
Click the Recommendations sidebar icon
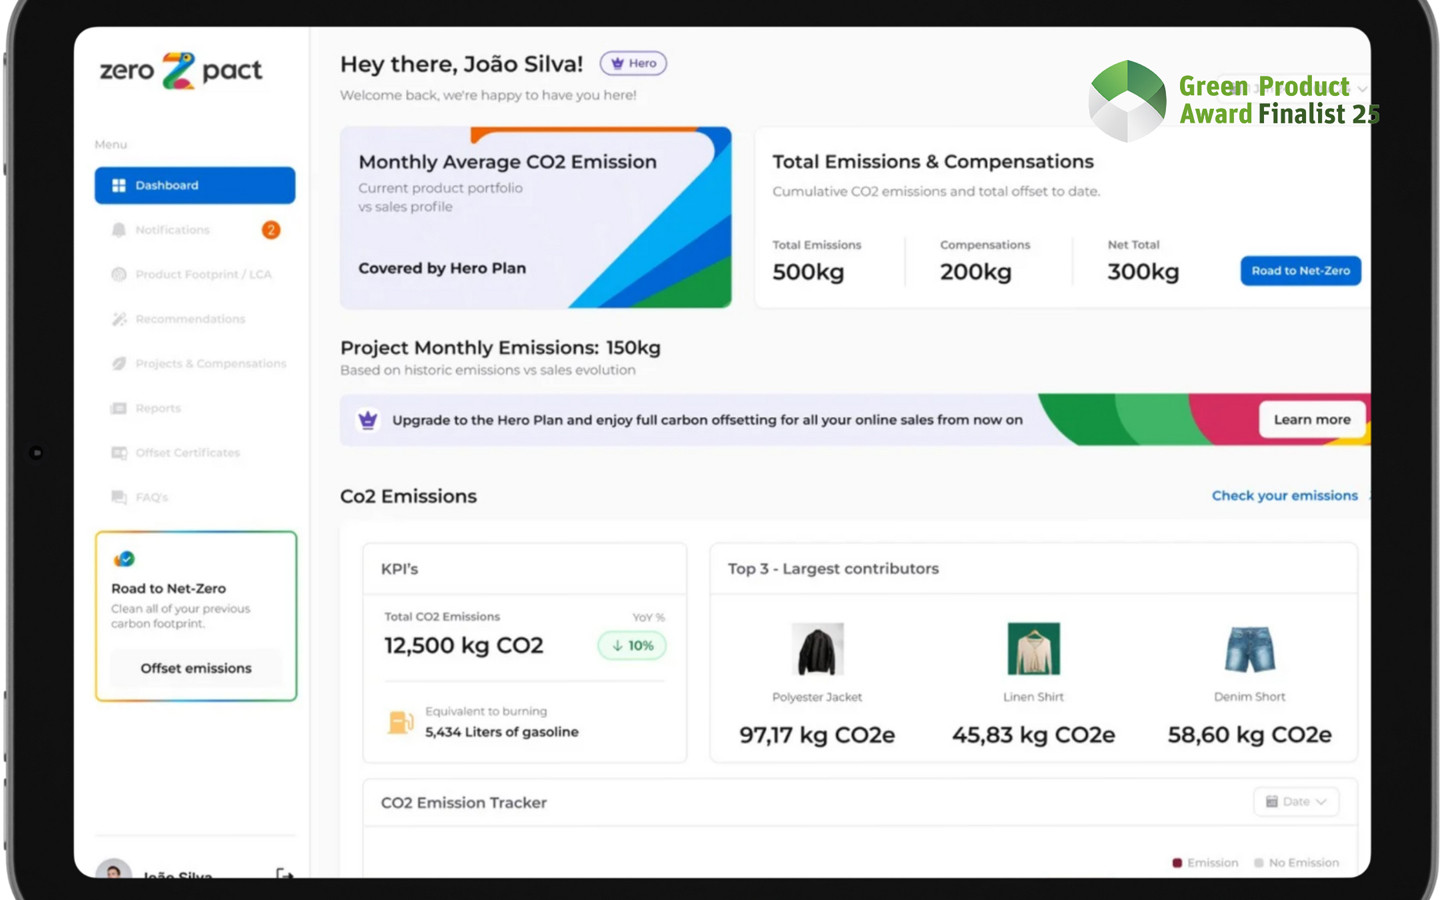pyautogui.click(x=119, y=319)
